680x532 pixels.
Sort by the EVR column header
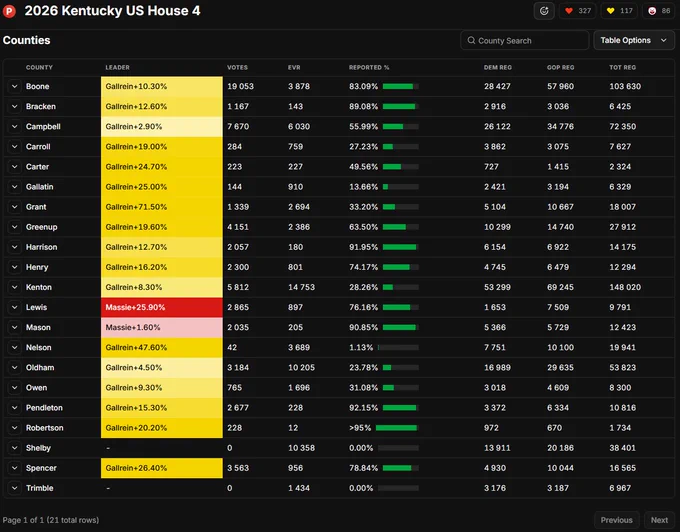(x=294, y=68)
